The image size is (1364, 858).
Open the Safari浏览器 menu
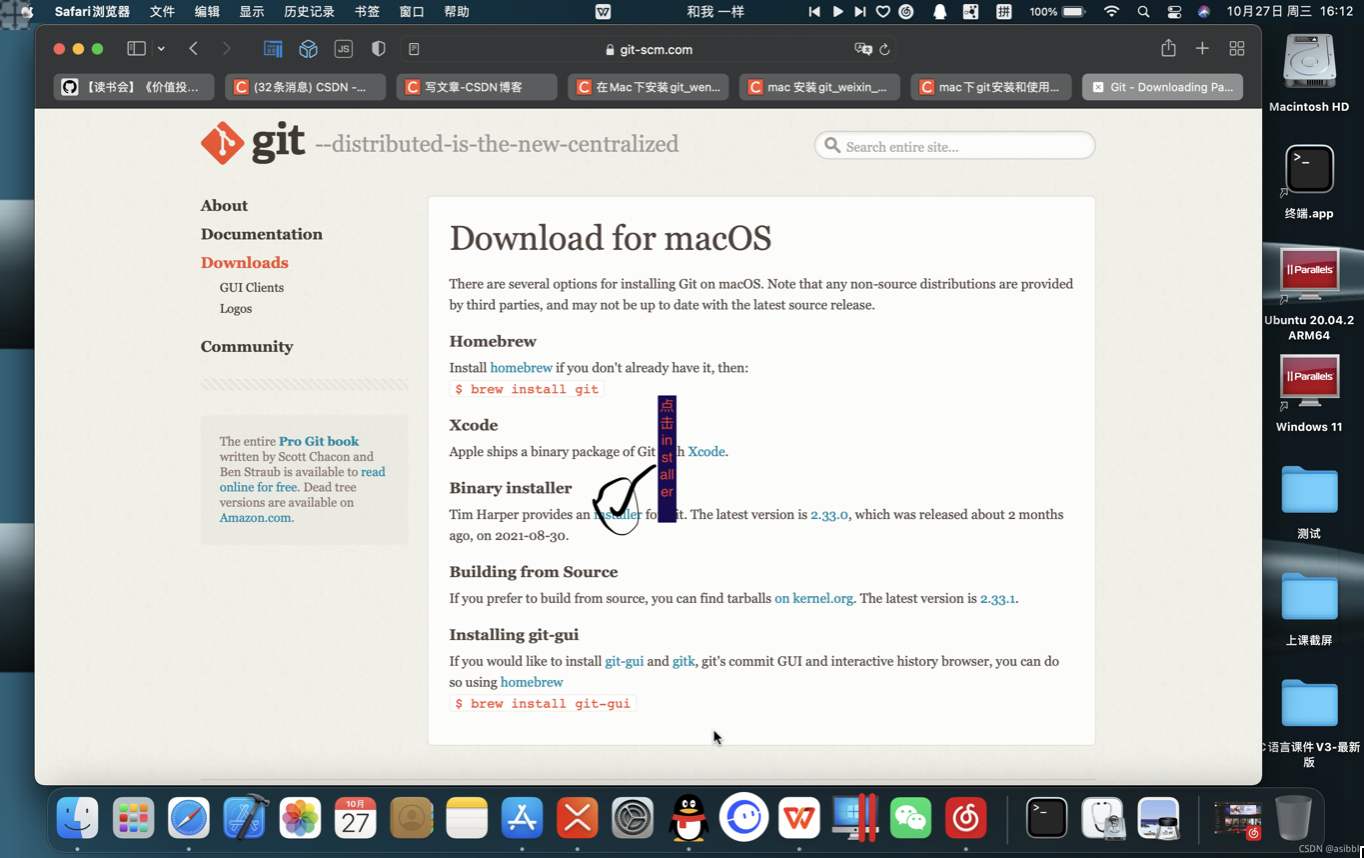[92, 12]
